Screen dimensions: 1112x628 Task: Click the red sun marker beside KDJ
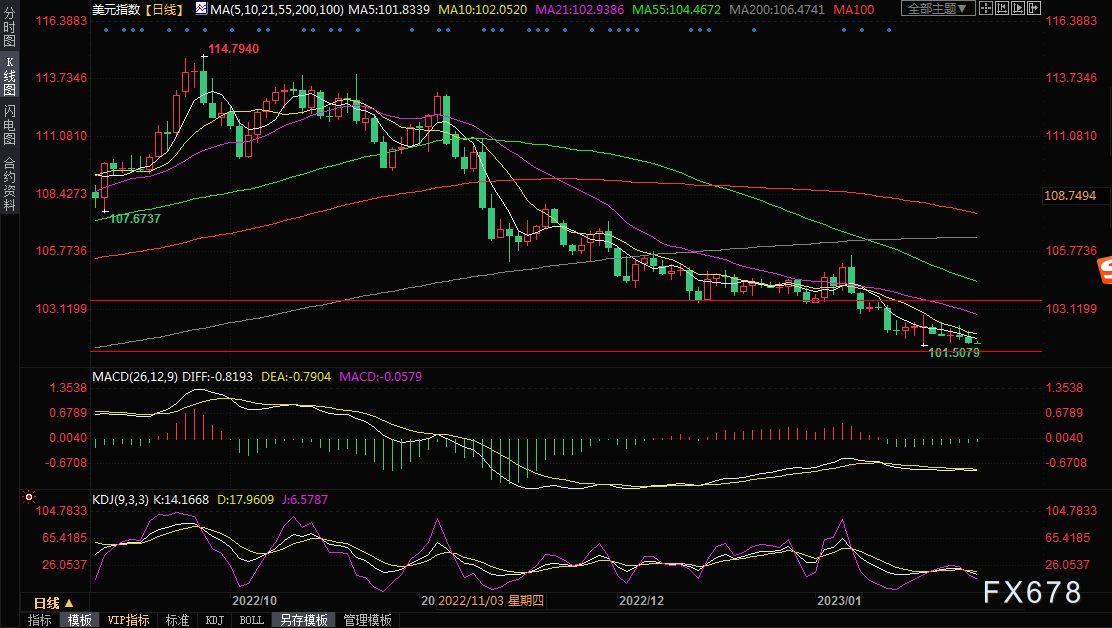tap(29, 497)
